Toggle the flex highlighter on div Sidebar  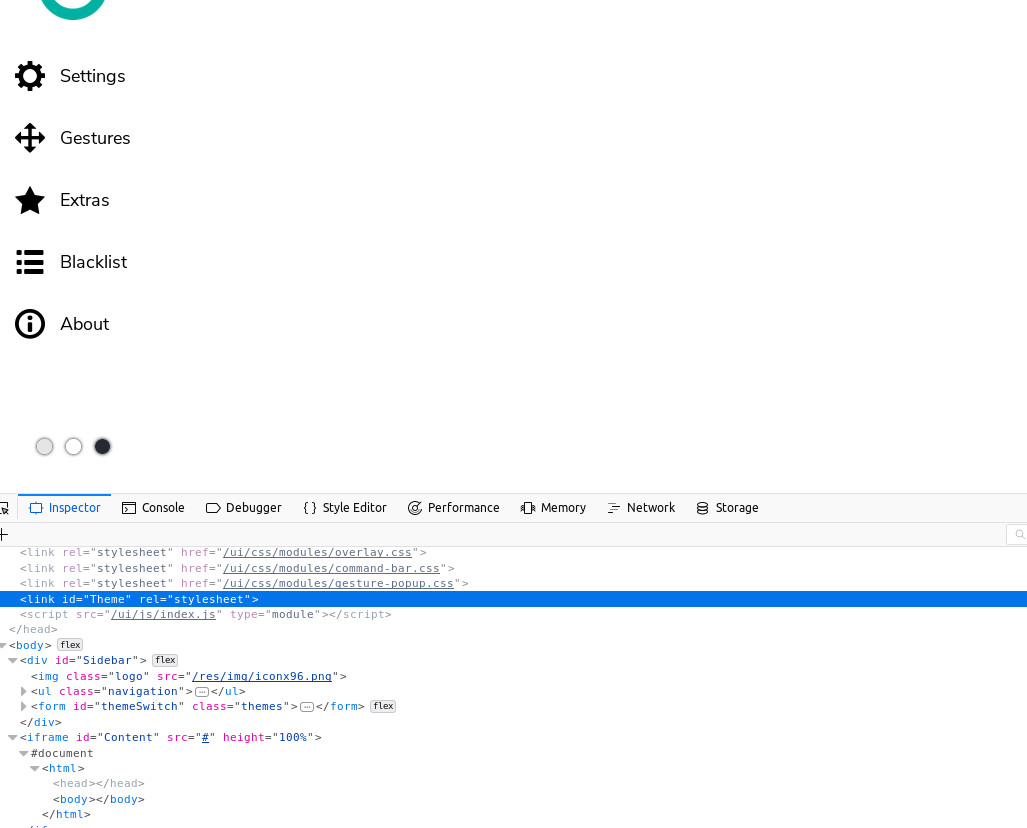[164, 660]
